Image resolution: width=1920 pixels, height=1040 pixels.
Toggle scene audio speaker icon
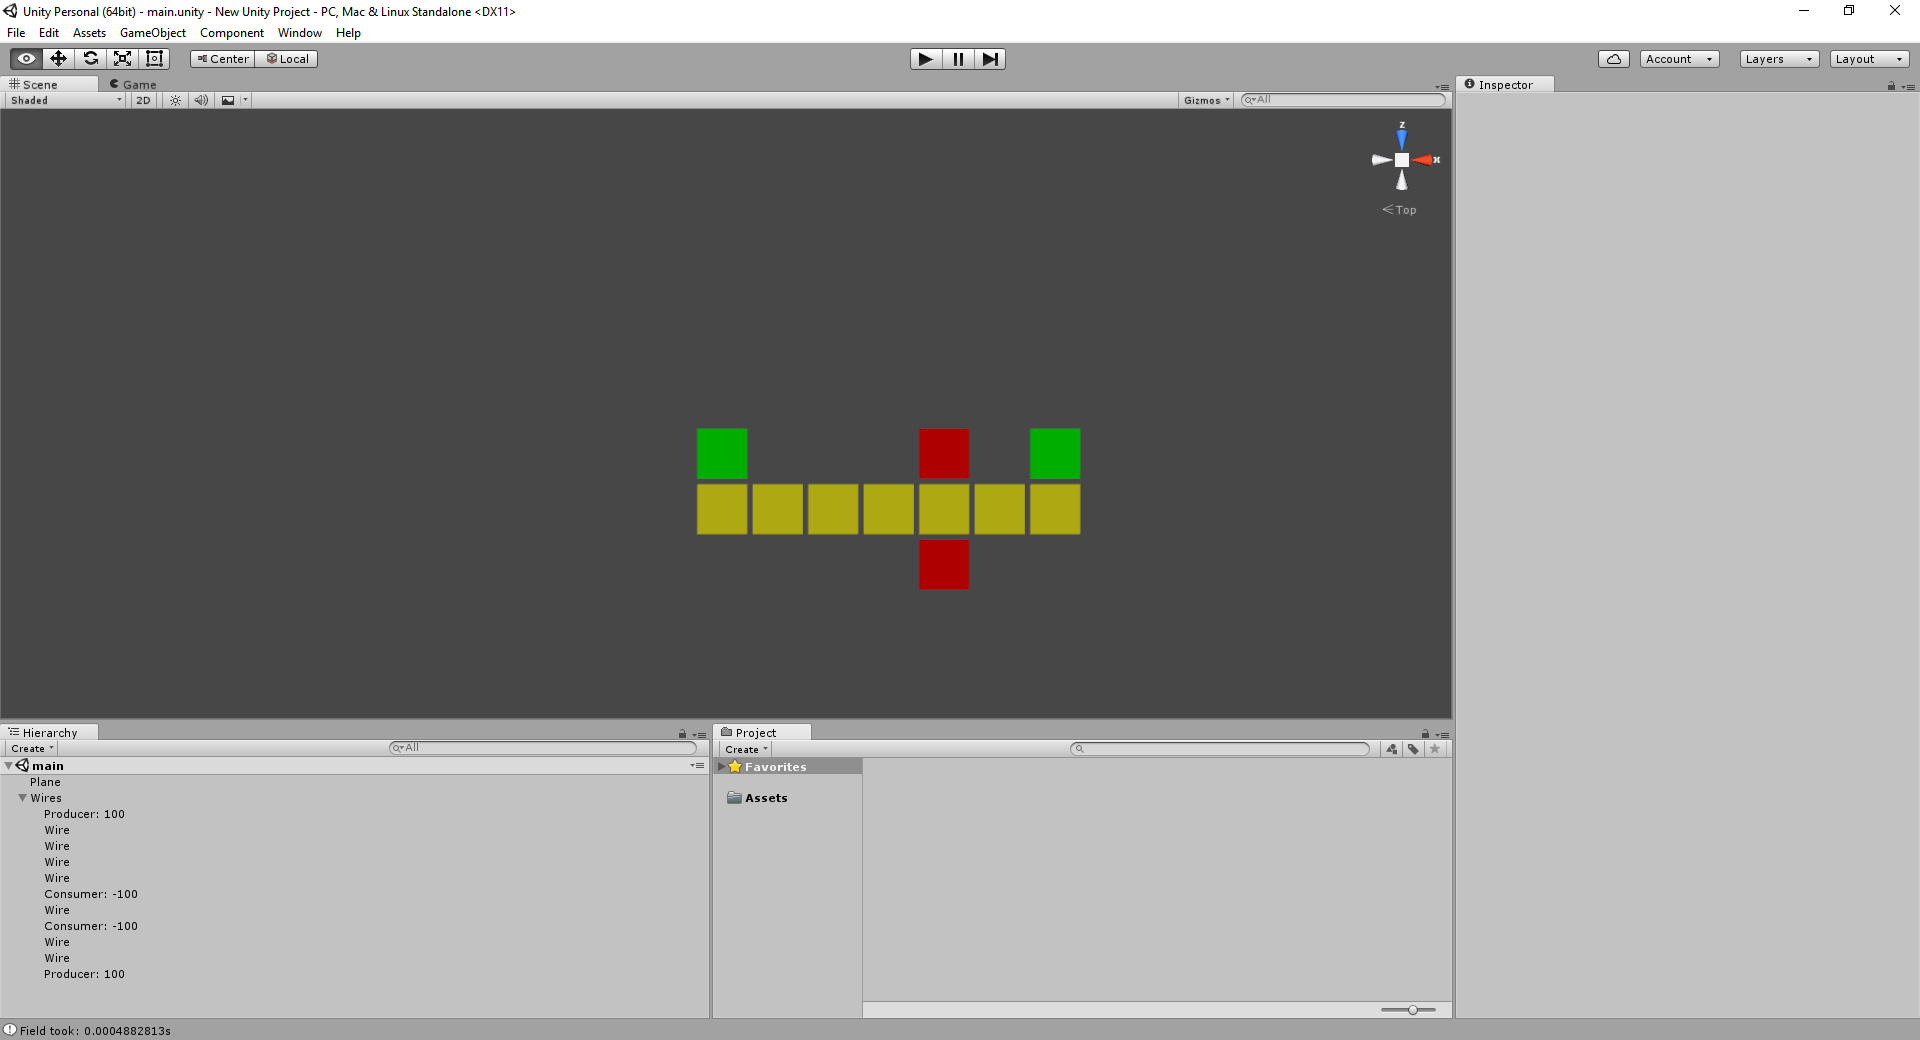point(201,100)
